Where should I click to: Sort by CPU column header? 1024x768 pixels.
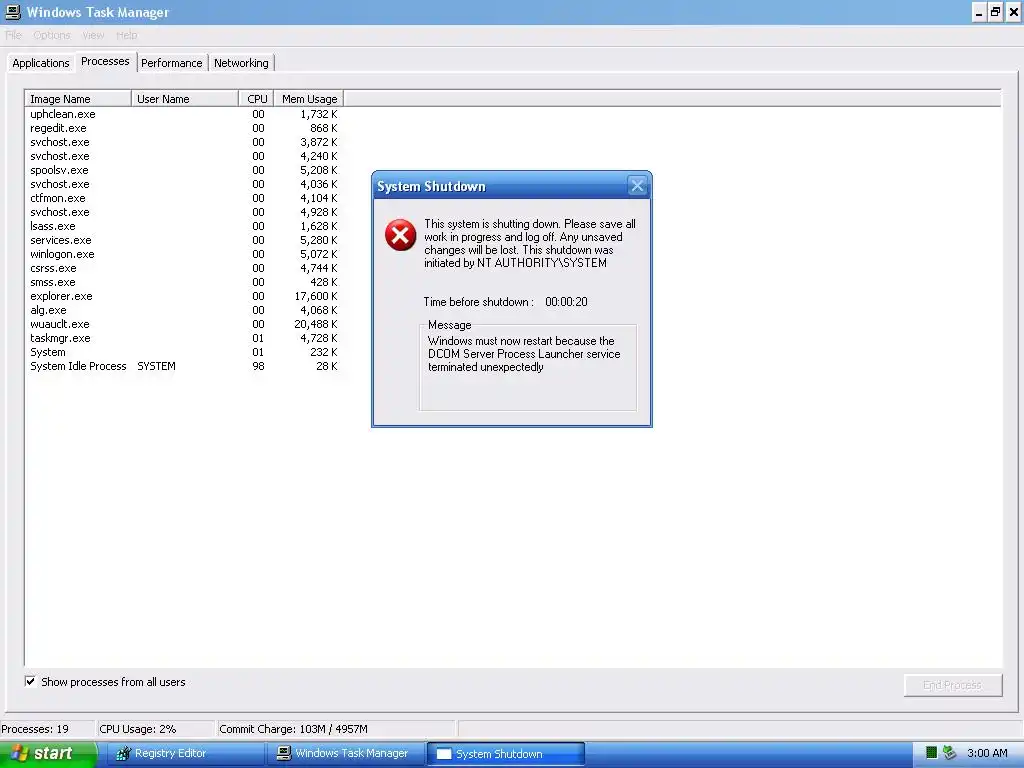[x=257, y=99]
